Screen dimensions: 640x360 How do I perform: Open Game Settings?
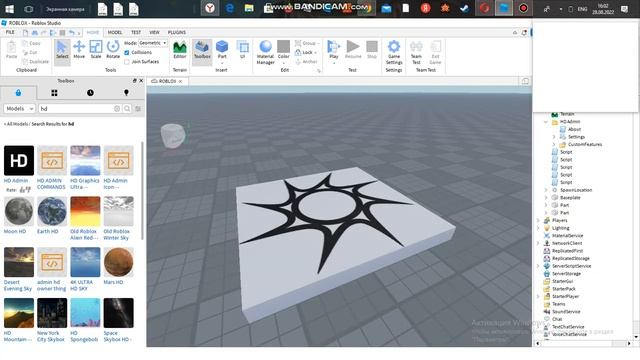click(x=394, y=52)
